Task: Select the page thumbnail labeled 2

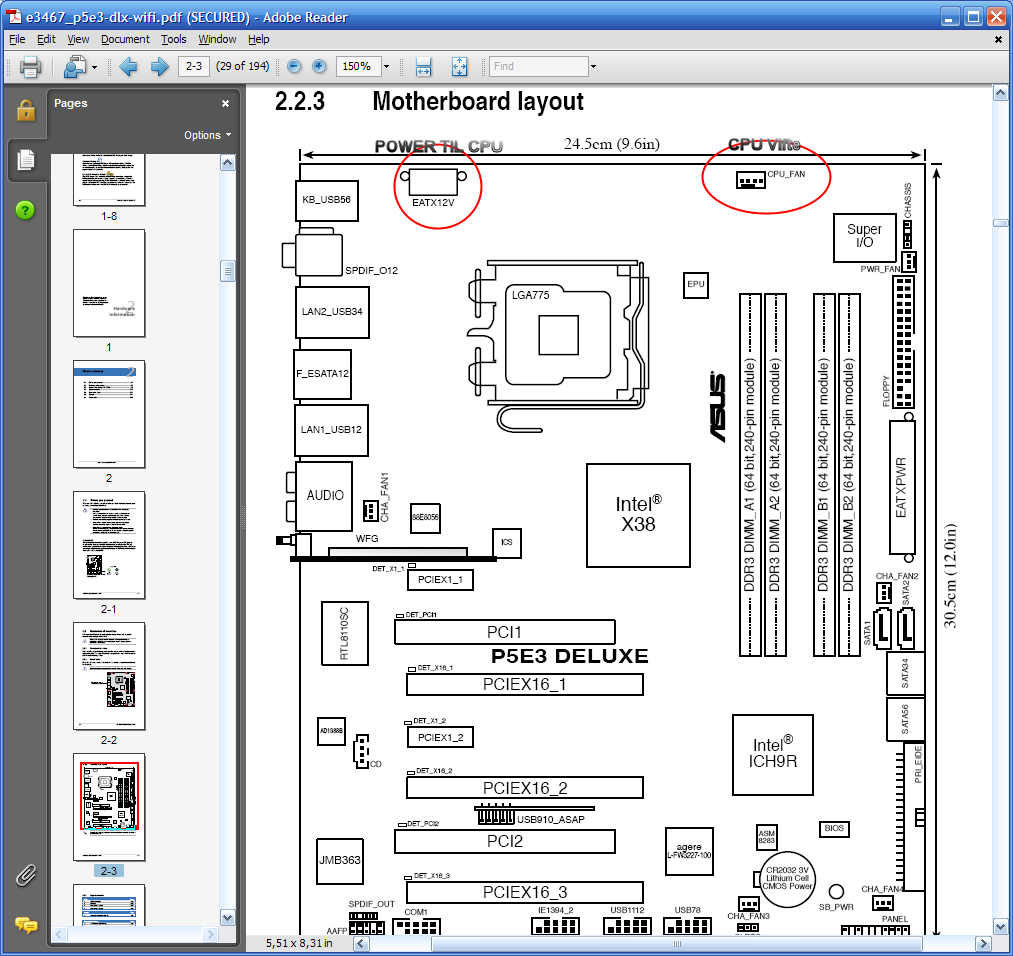Action: click(x=109, y=414)
